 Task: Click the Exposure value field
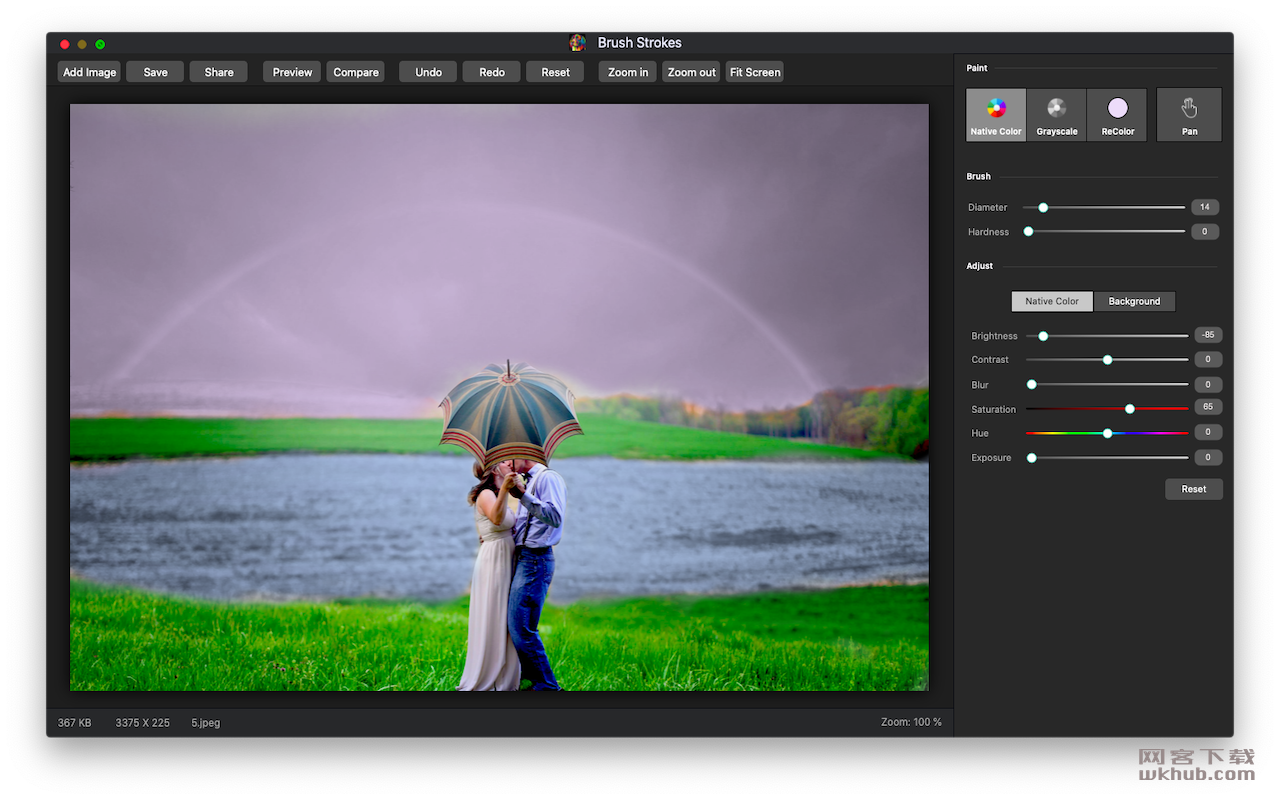pyautogui.click(x=1208, y=457)
